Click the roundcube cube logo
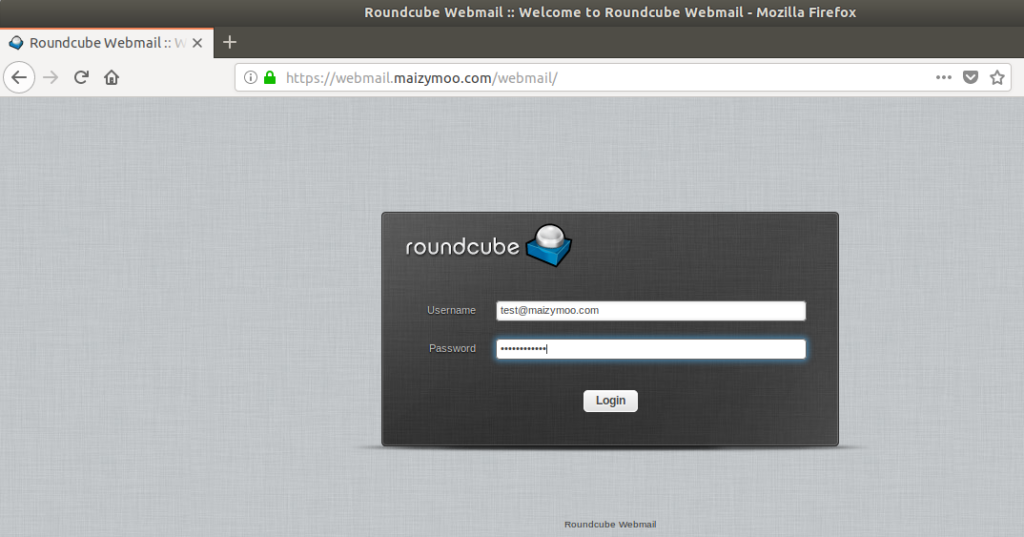Screen dimensions: 1024x537 [549, 245]
